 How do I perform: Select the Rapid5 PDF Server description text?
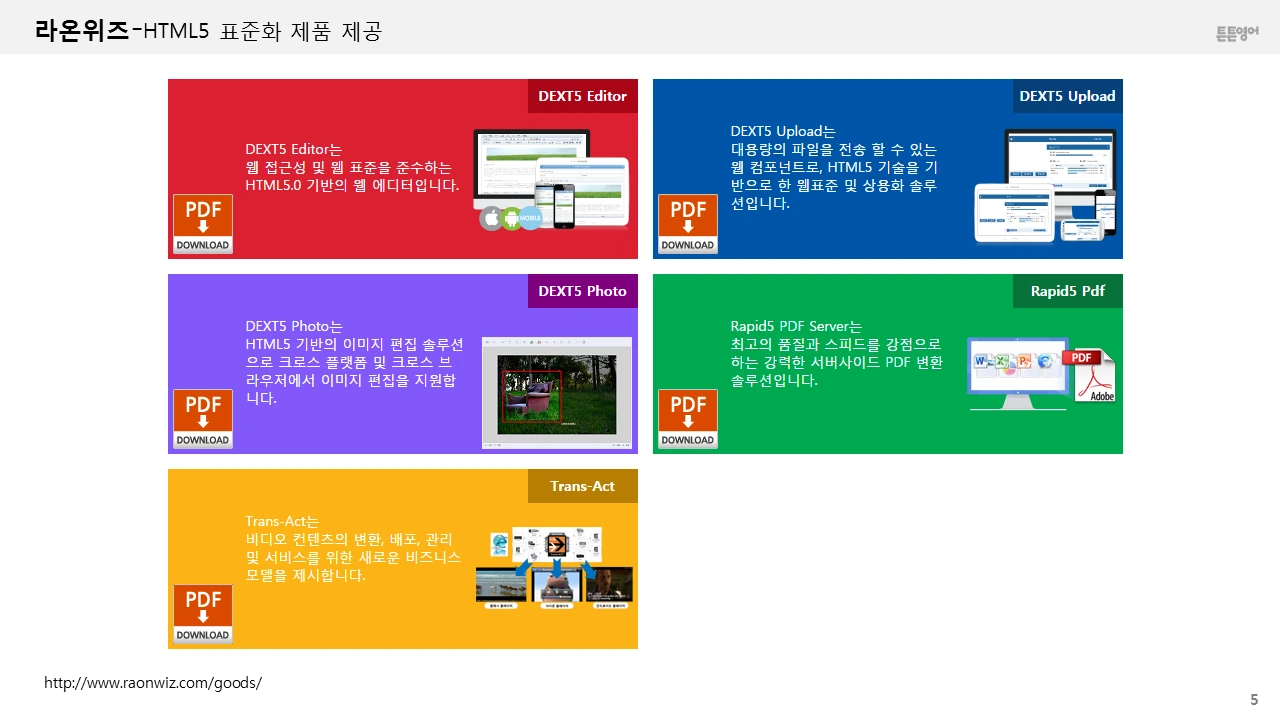[836, 353]
